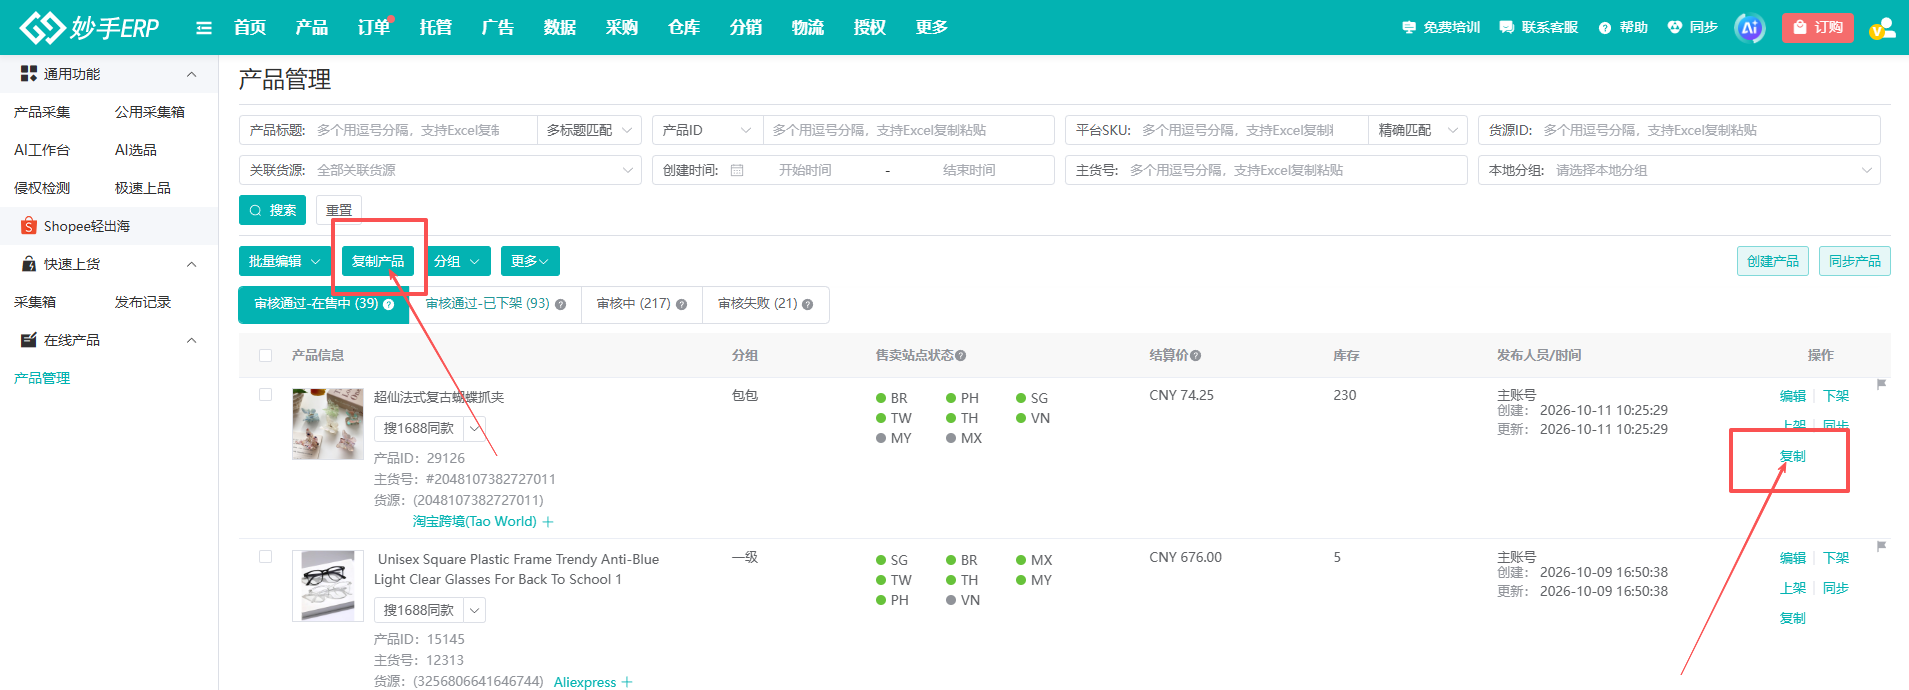Toggle the hamburger menu icon

(x=204, y=28)
